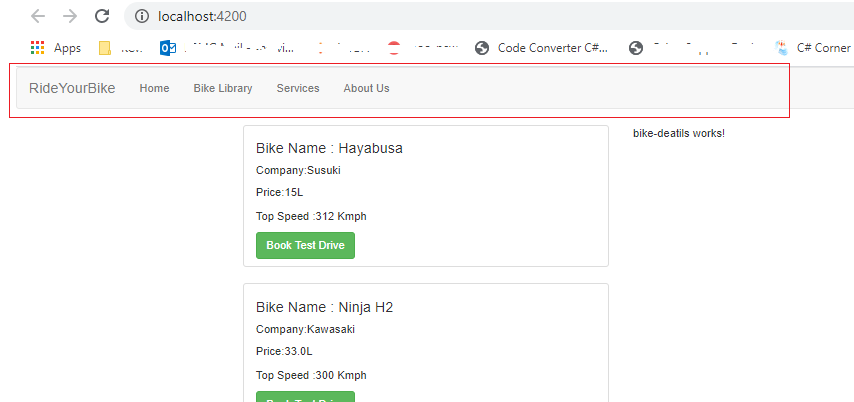Click the second globe icon bookmark

636,48
